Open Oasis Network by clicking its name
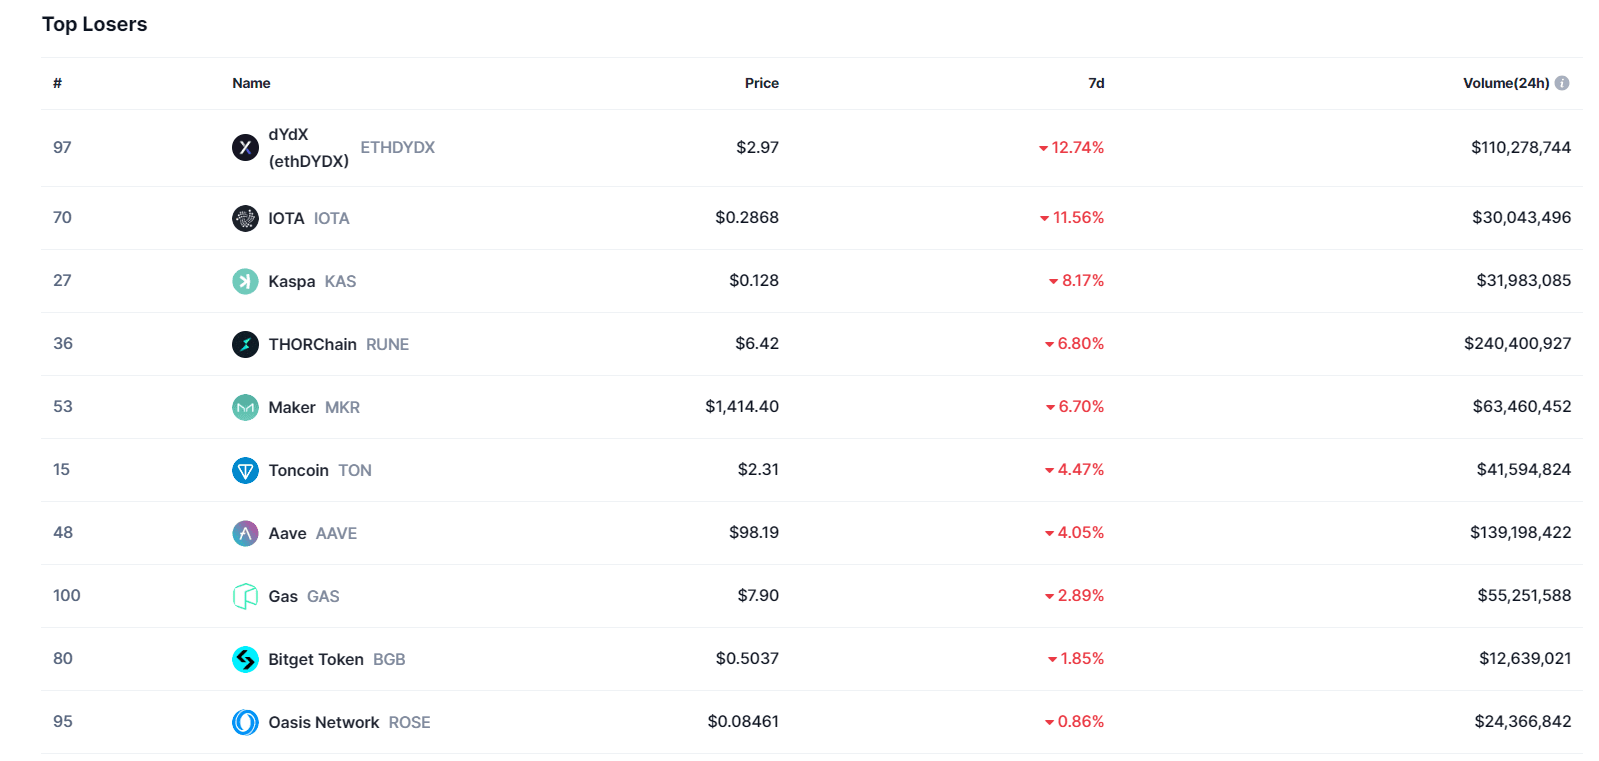1599x761 pixels. pyautogui.click(x=323, y=722)
